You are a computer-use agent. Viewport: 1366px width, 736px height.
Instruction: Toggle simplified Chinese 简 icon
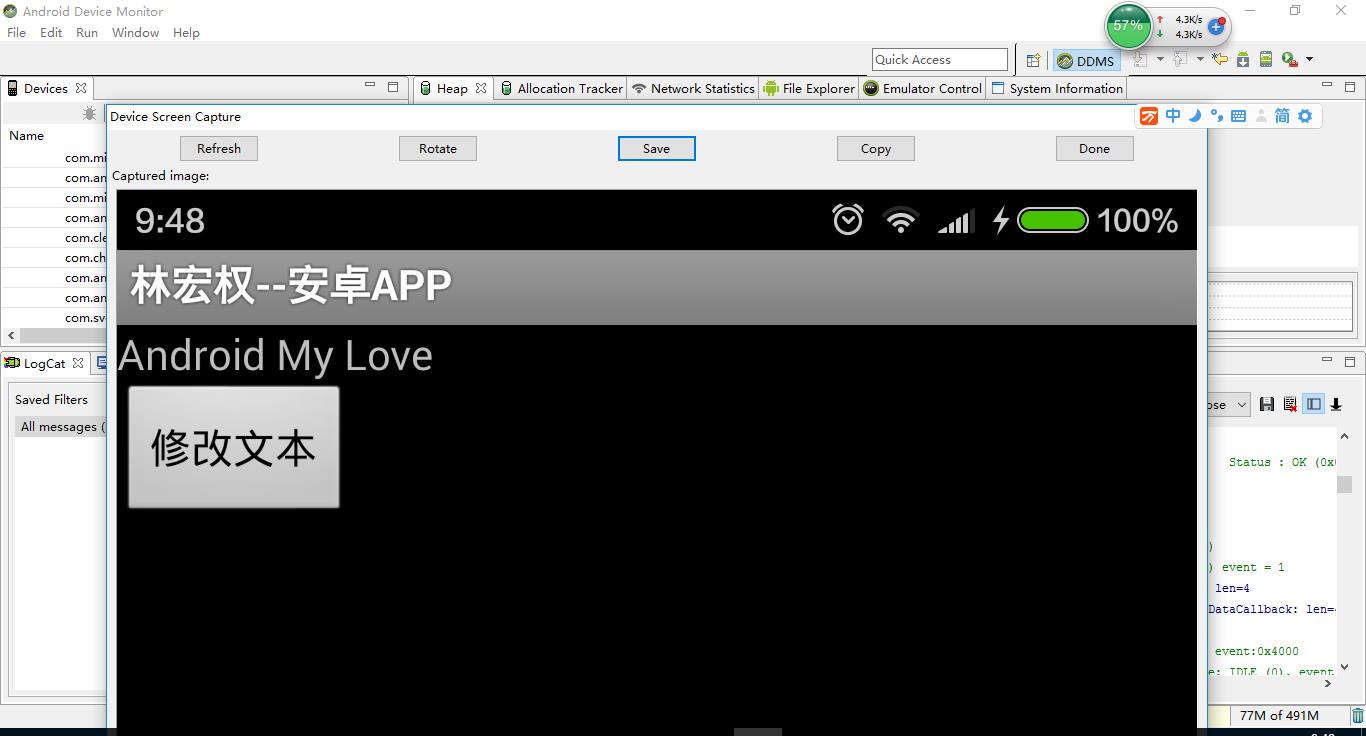click(1282, 116)
